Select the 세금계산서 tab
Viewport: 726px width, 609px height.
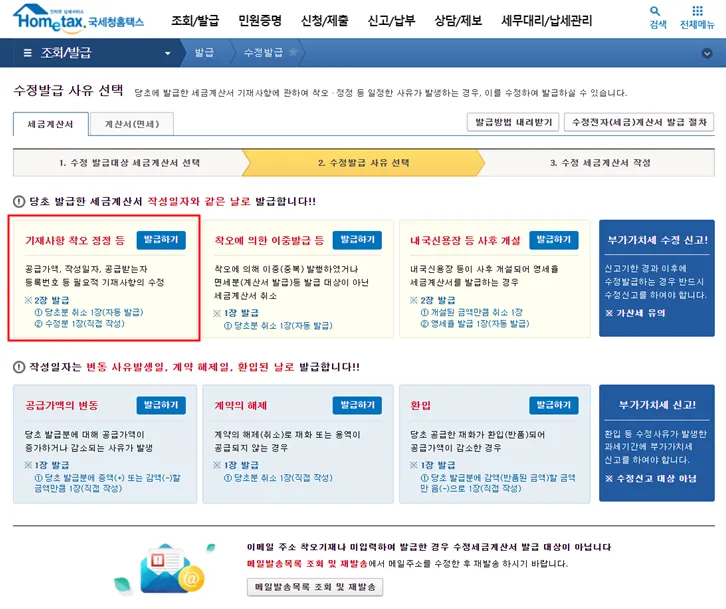pos(50,124)
